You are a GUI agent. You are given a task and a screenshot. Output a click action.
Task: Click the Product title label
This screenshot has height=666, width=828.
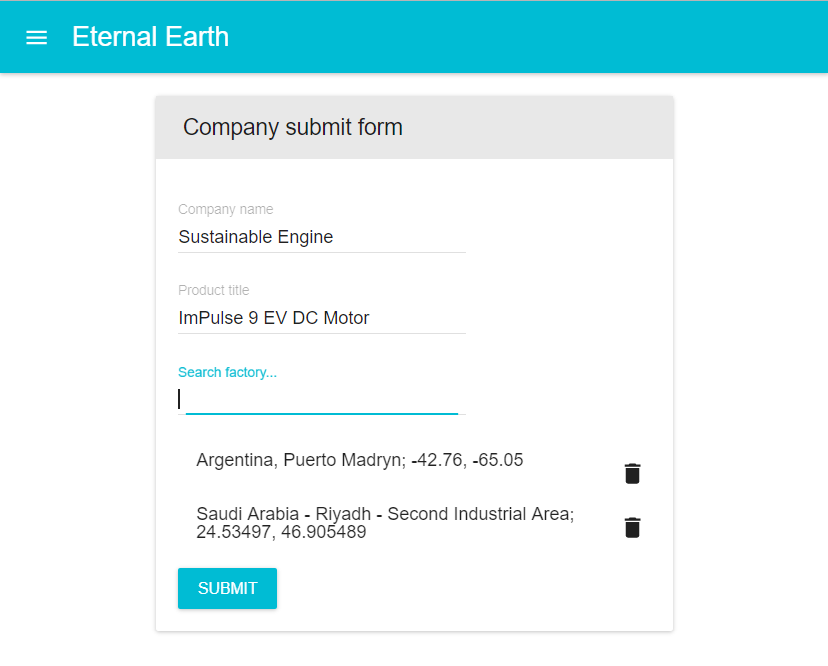click(213, 290)
